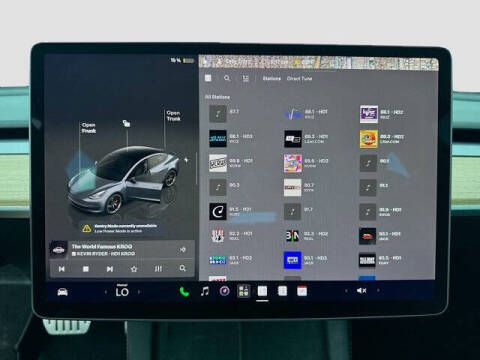
Task: Open the car controls icon
Action: tap(63, 292)
